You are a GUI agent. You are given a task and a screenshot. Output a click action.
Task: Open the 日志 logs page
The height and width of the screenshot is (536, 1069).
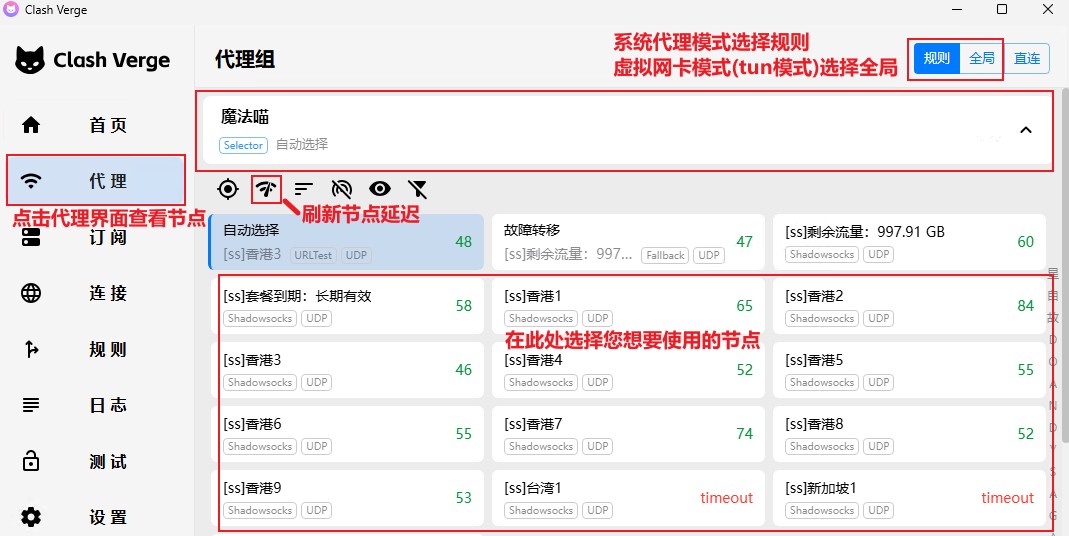coord(95,405)
